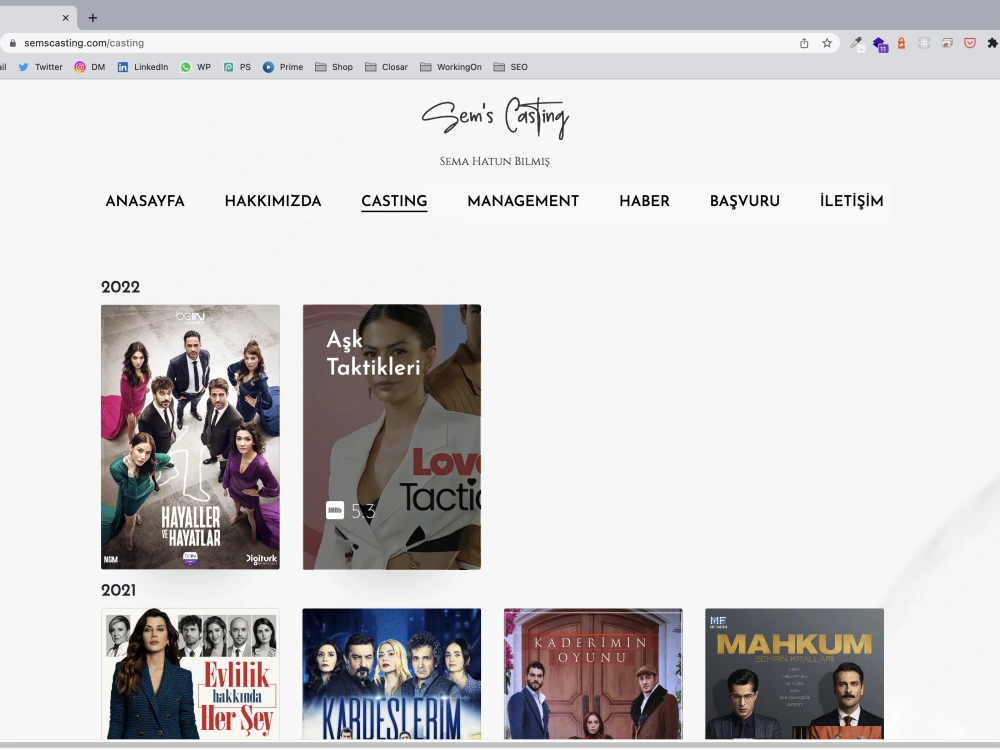Open the Twitter bookmark
The width and height of the screenshot is (1000, 750).
pyautogui.click(x=40, y=67)
